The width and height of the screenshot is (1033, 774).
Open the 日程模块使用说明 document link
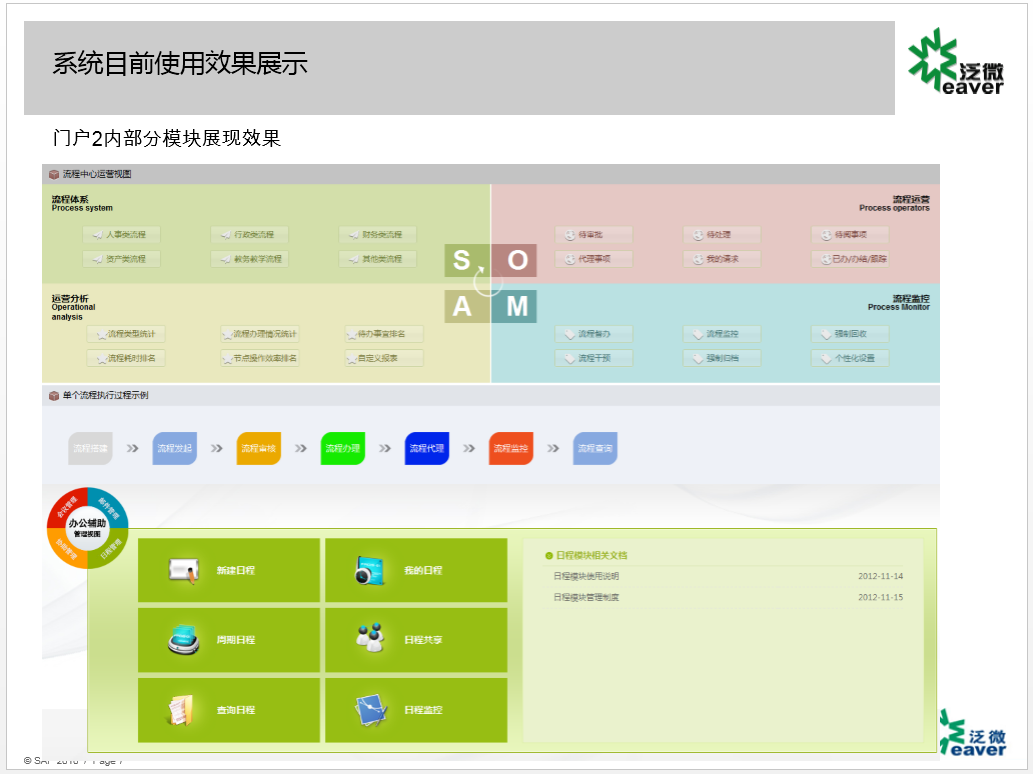click(586, 576)
